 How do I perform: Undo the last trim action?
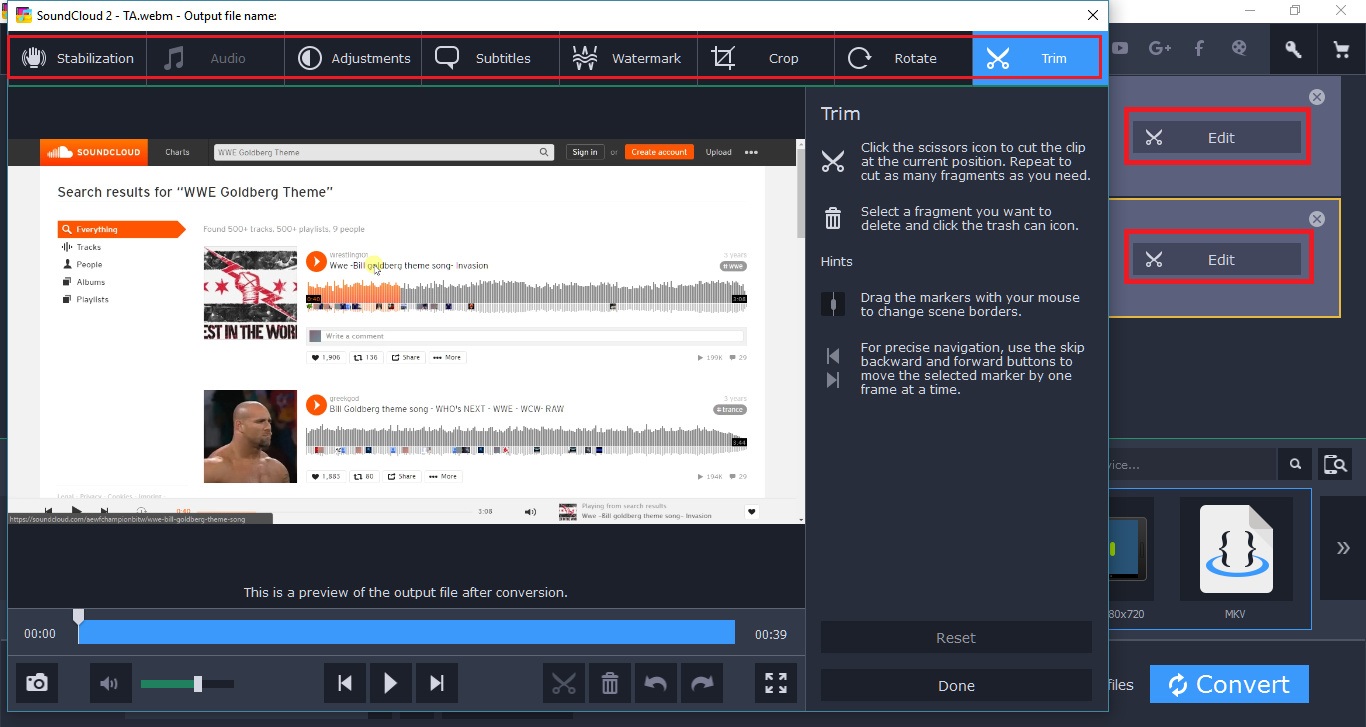(x=656, y=683)
